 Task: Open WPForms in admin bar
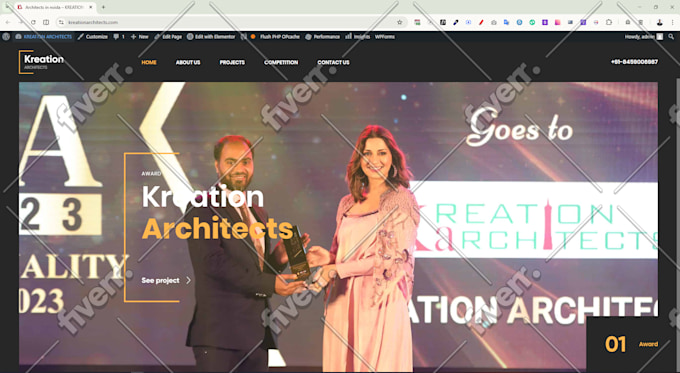coord(385,37)
